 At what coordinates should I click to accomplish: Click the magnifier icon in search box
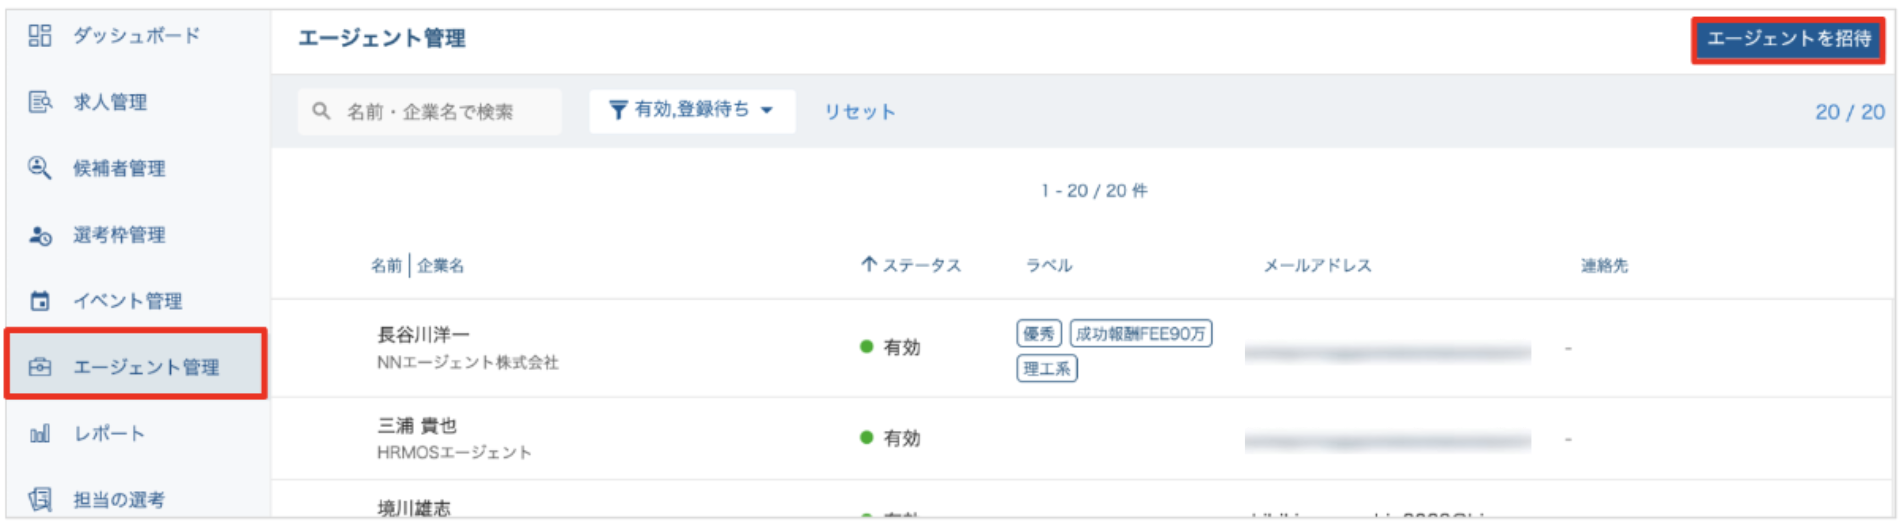[x=321, y=111]
